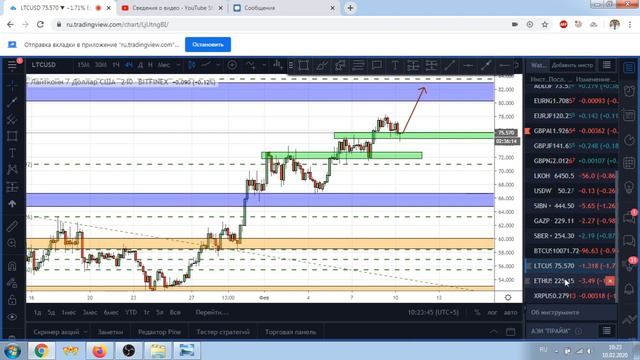Open Редактор Pine tab

[159, 332]
